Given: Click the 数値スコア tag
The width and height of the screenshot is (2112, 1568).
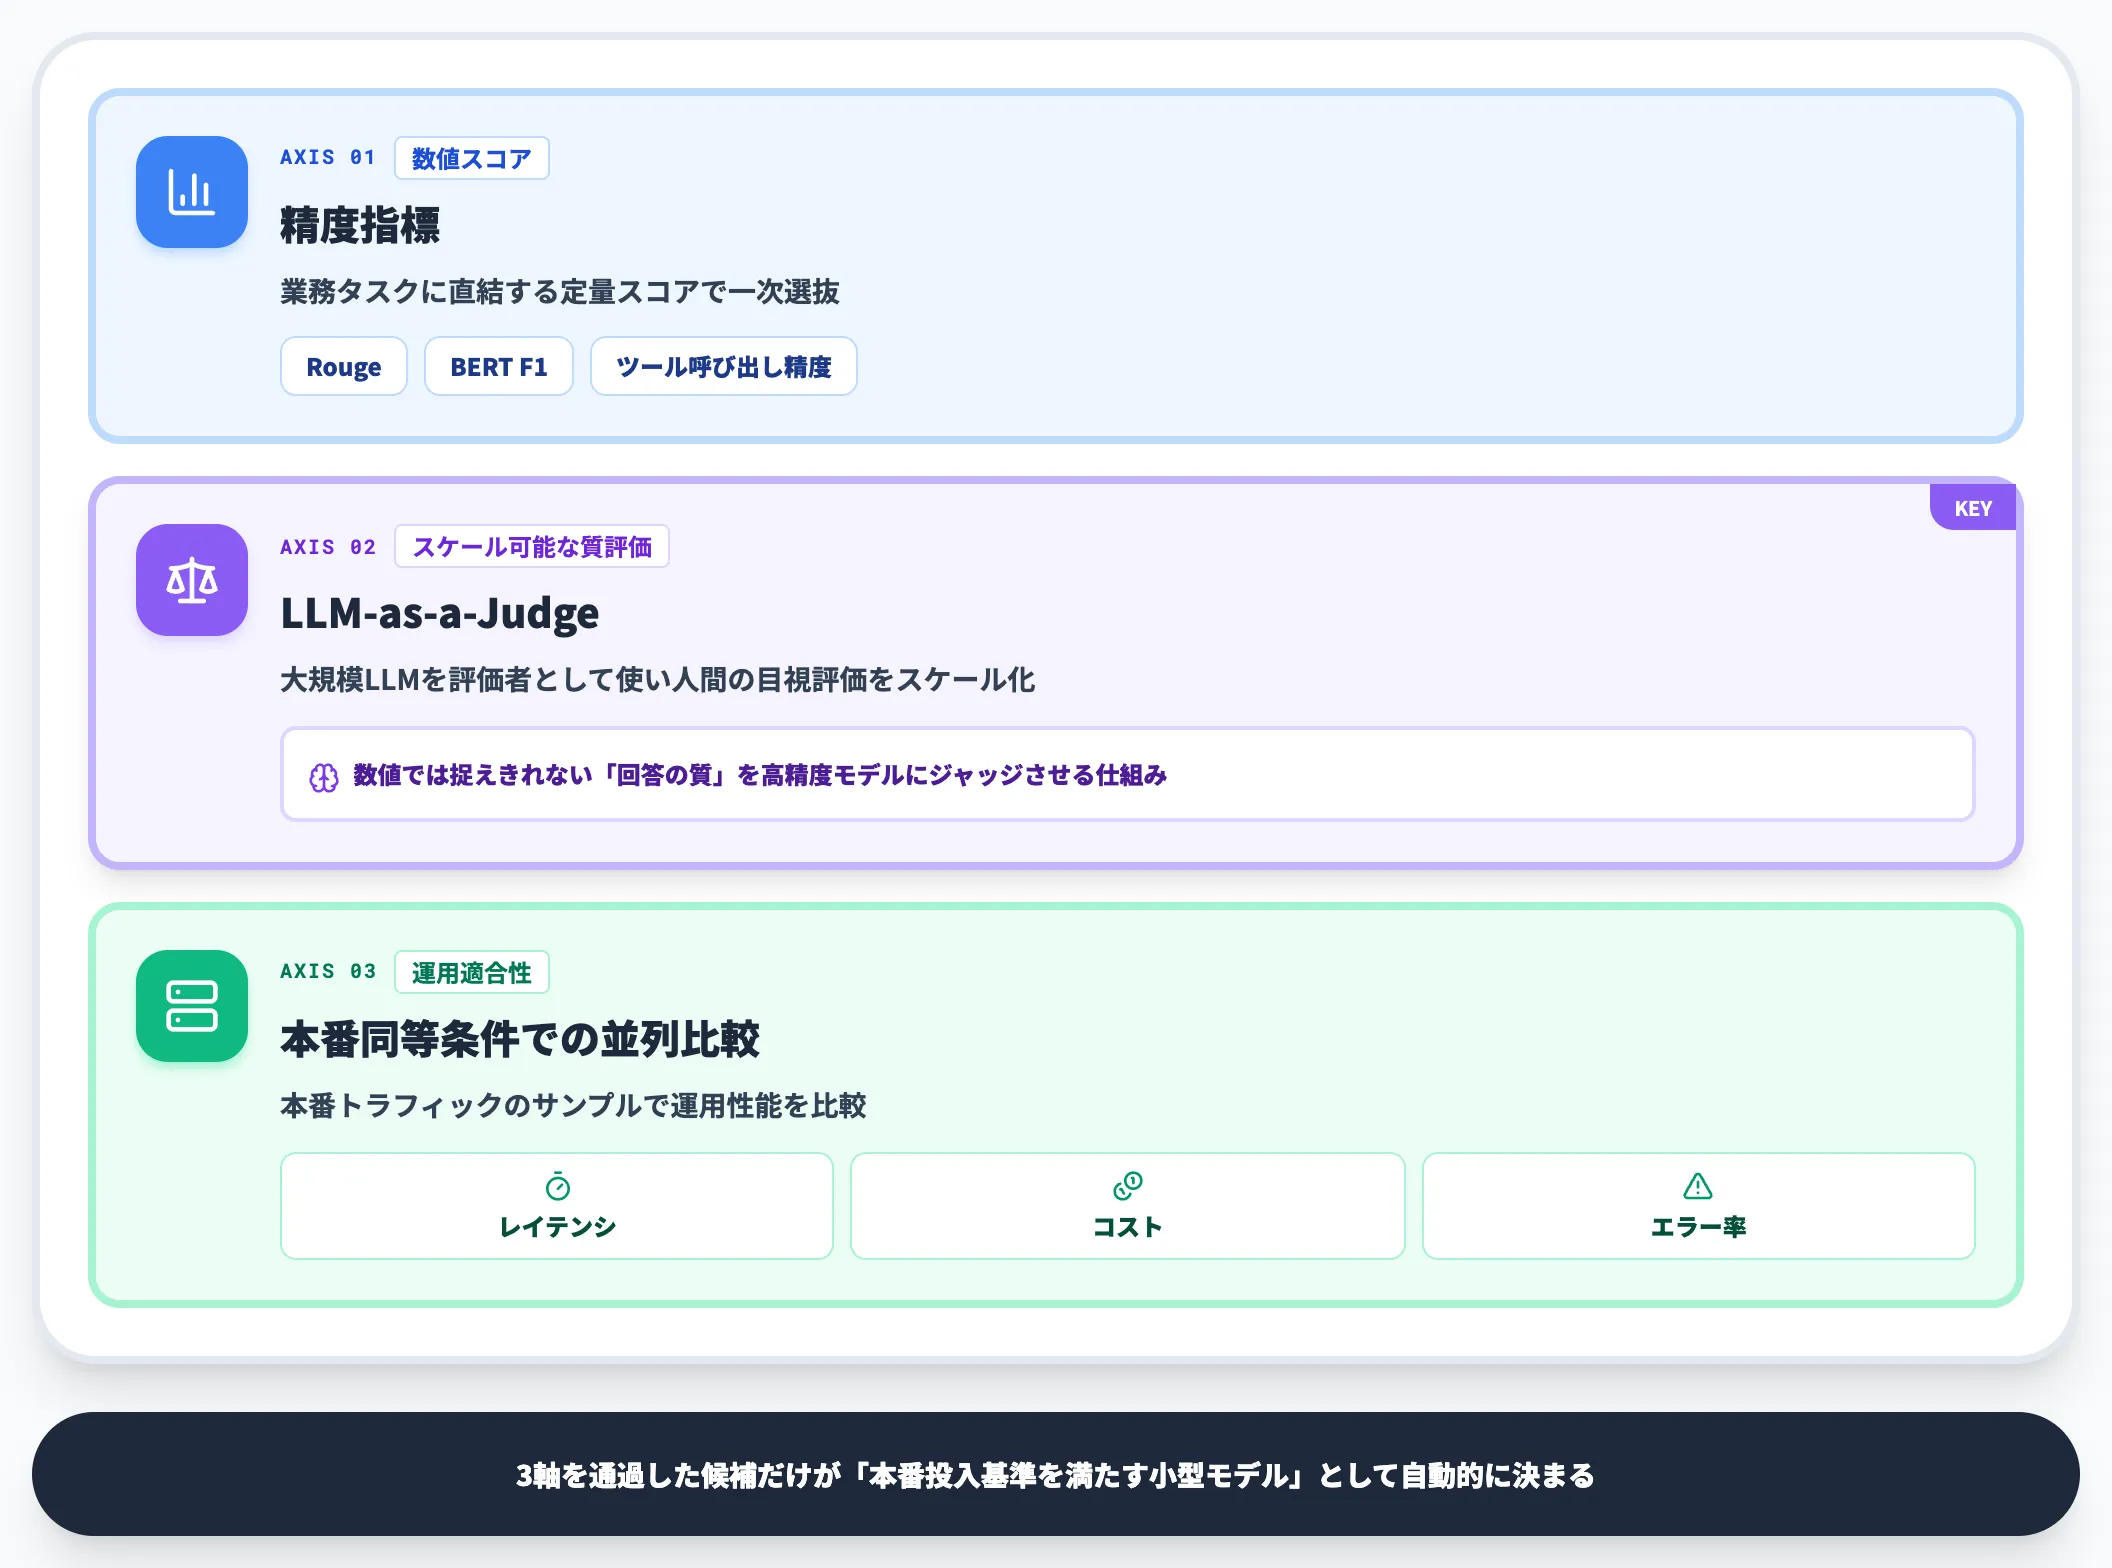Looking at the screenshot, I should [472, 158].
